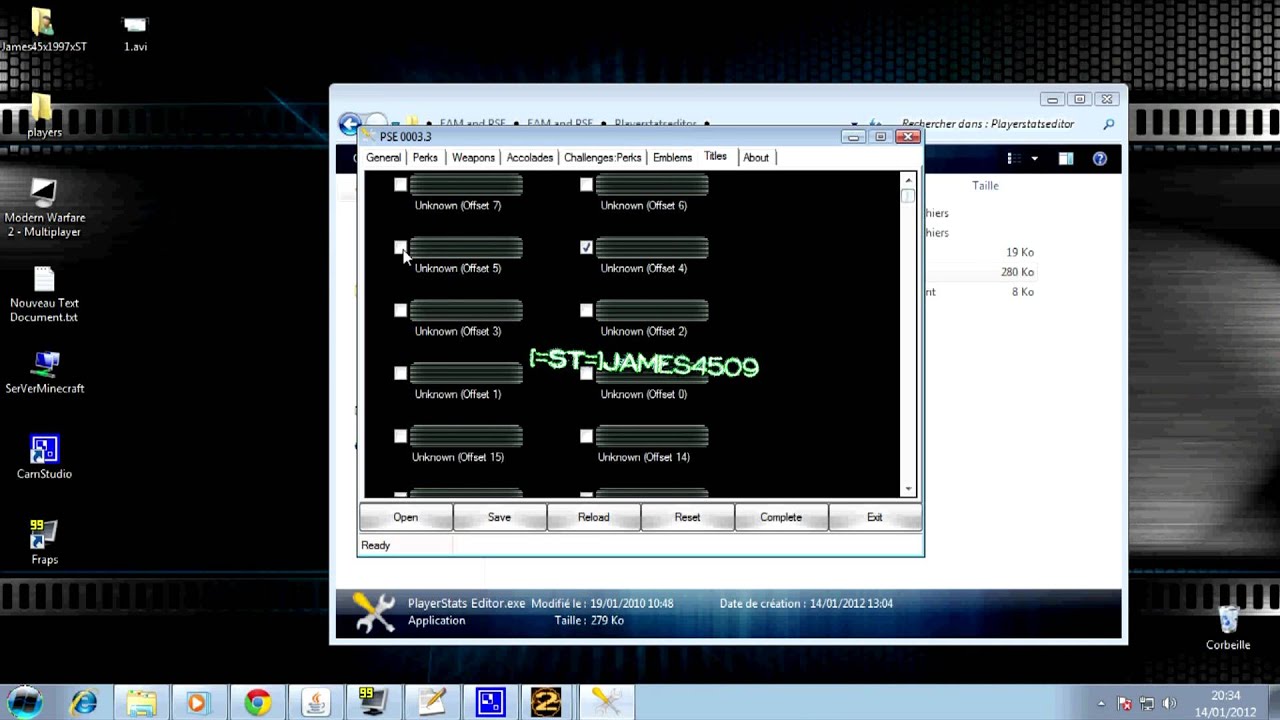The width and height of the screenshot is (1280, 720).
Task: Click the titles list scroll-up arrow
Action: click(x=908, y=180)
